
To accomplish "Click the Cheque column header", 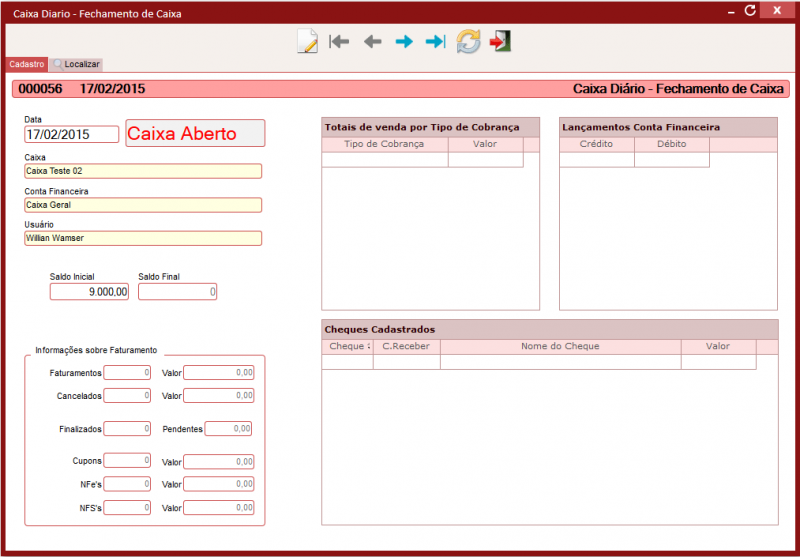I will (x=347, y=346).
